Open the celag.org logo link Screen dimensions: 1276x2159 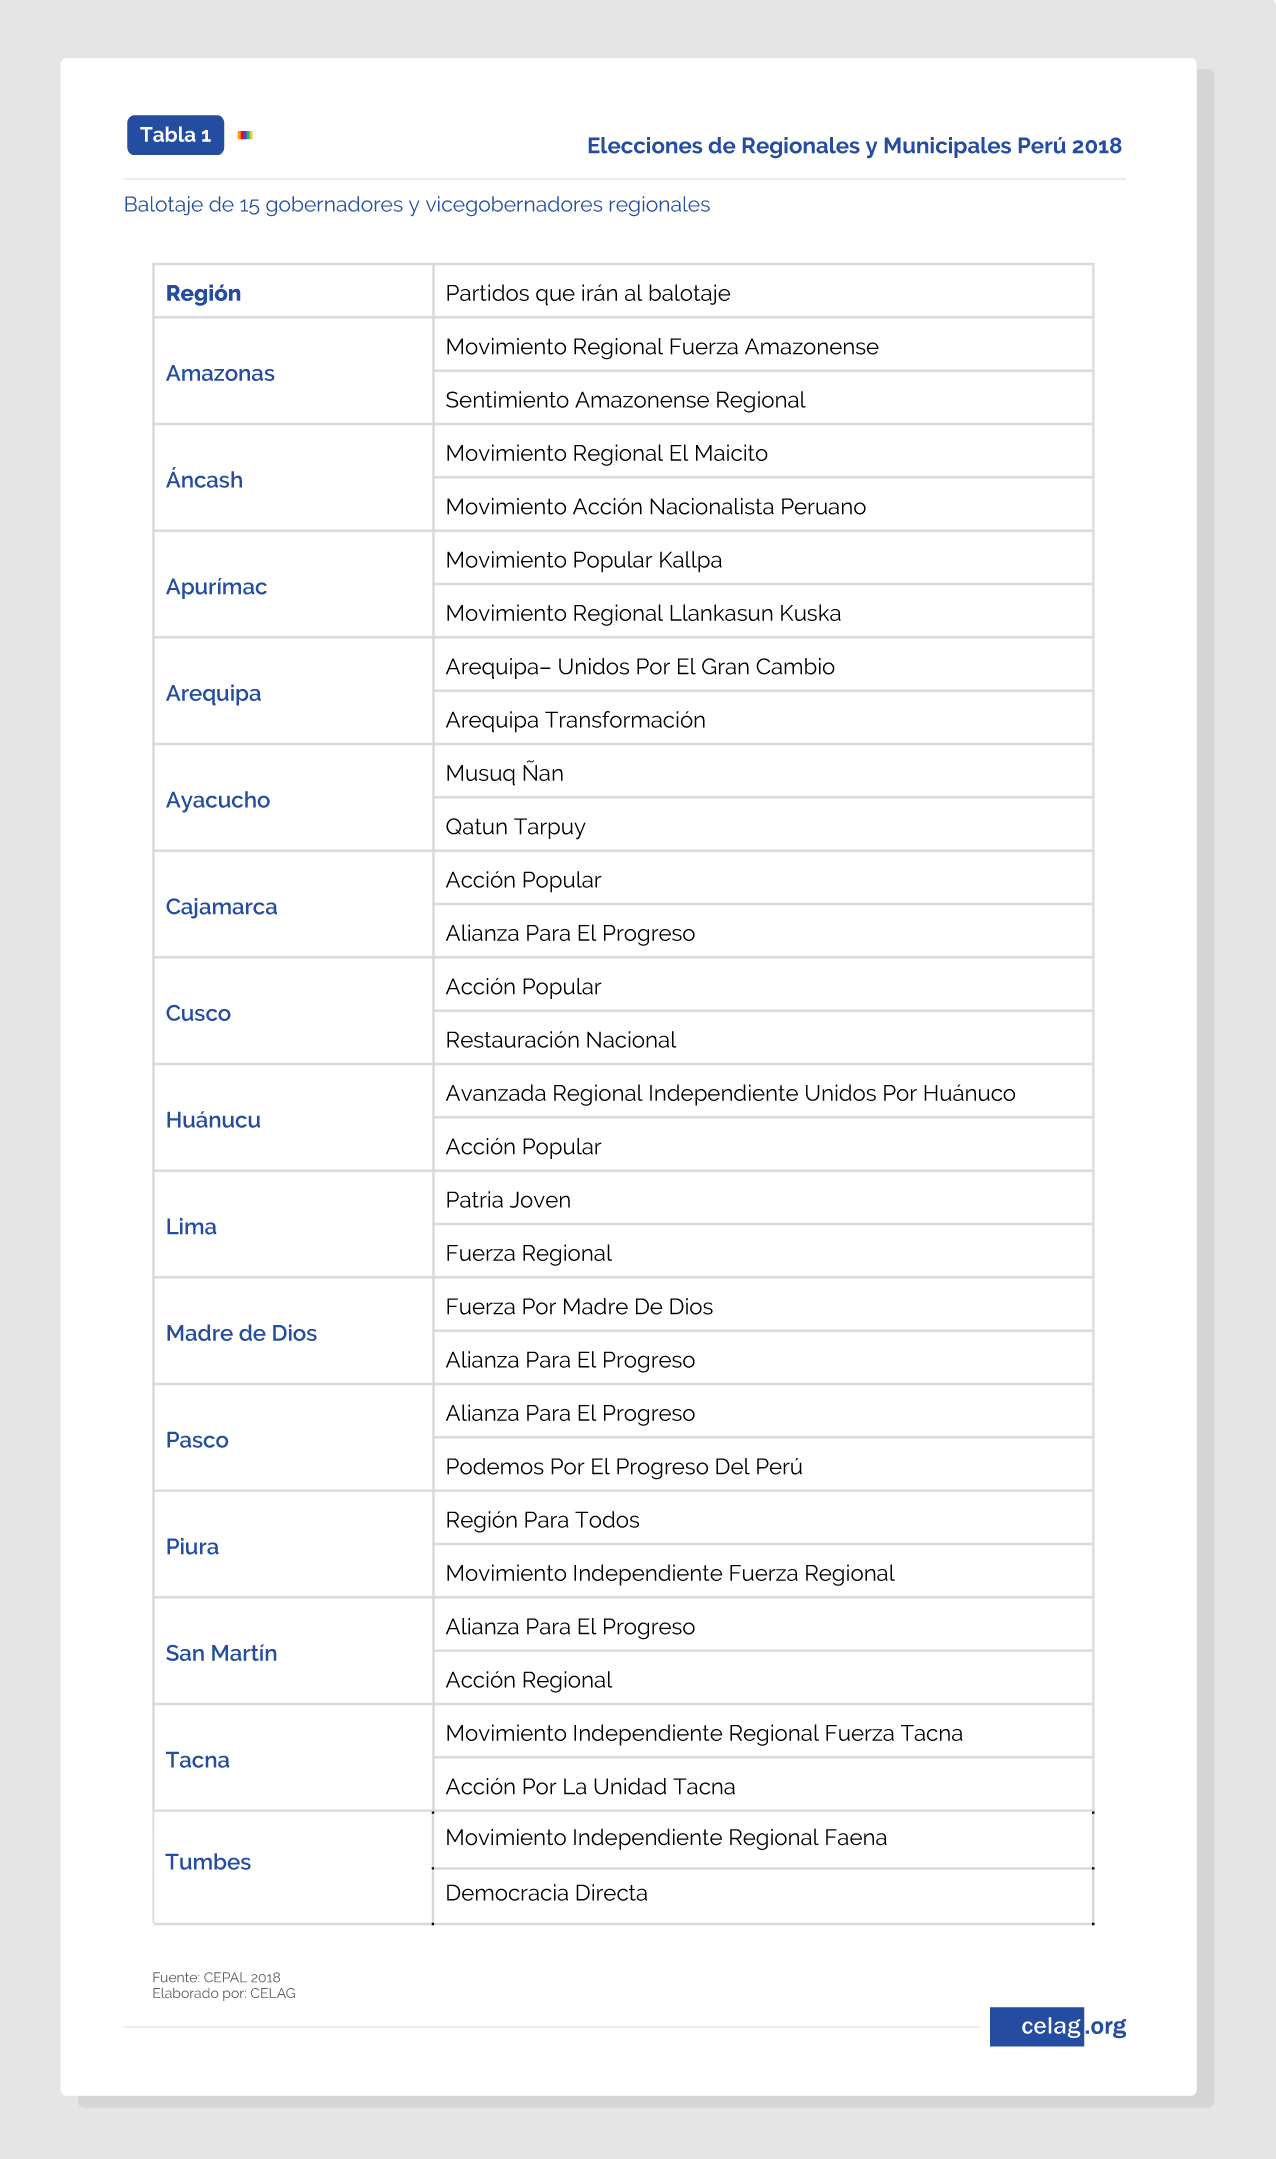click(x=1058, y=2026)
